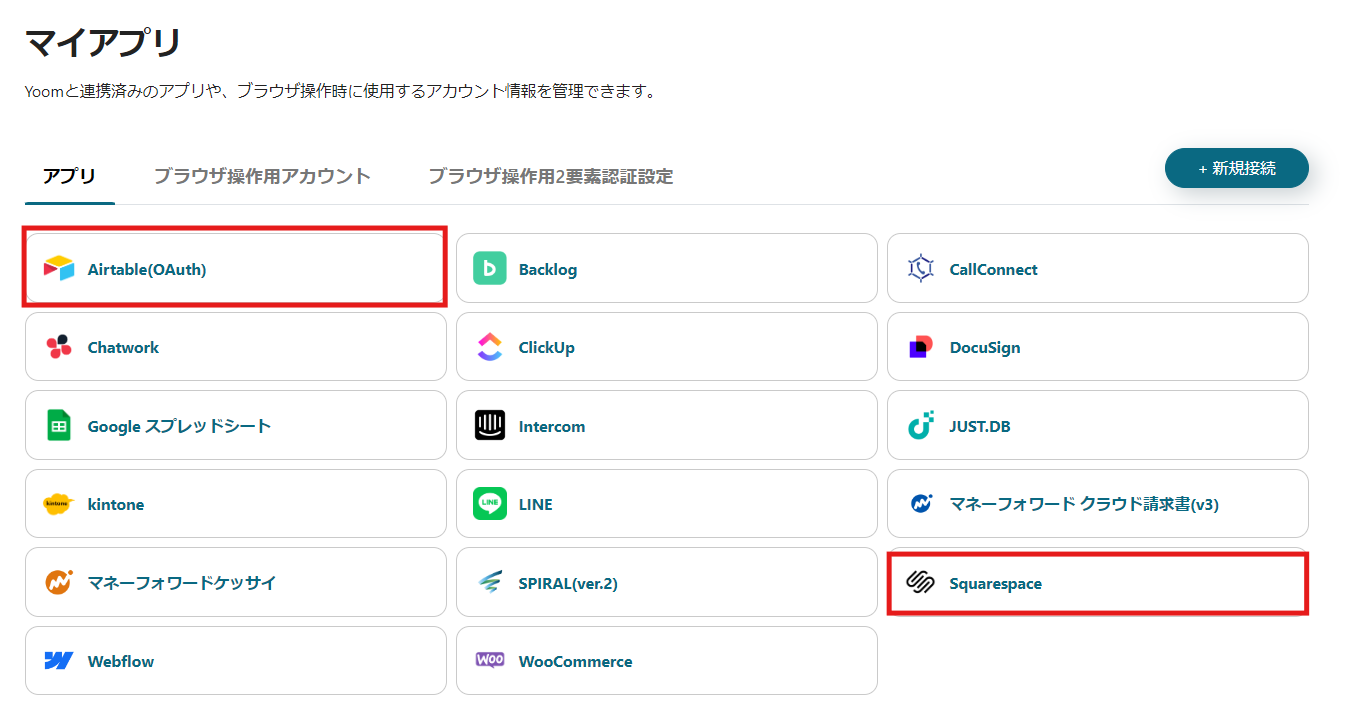1350x727 pixels.
Task: Click the DocuSign logo icon
Action: [x=920, y=347]
